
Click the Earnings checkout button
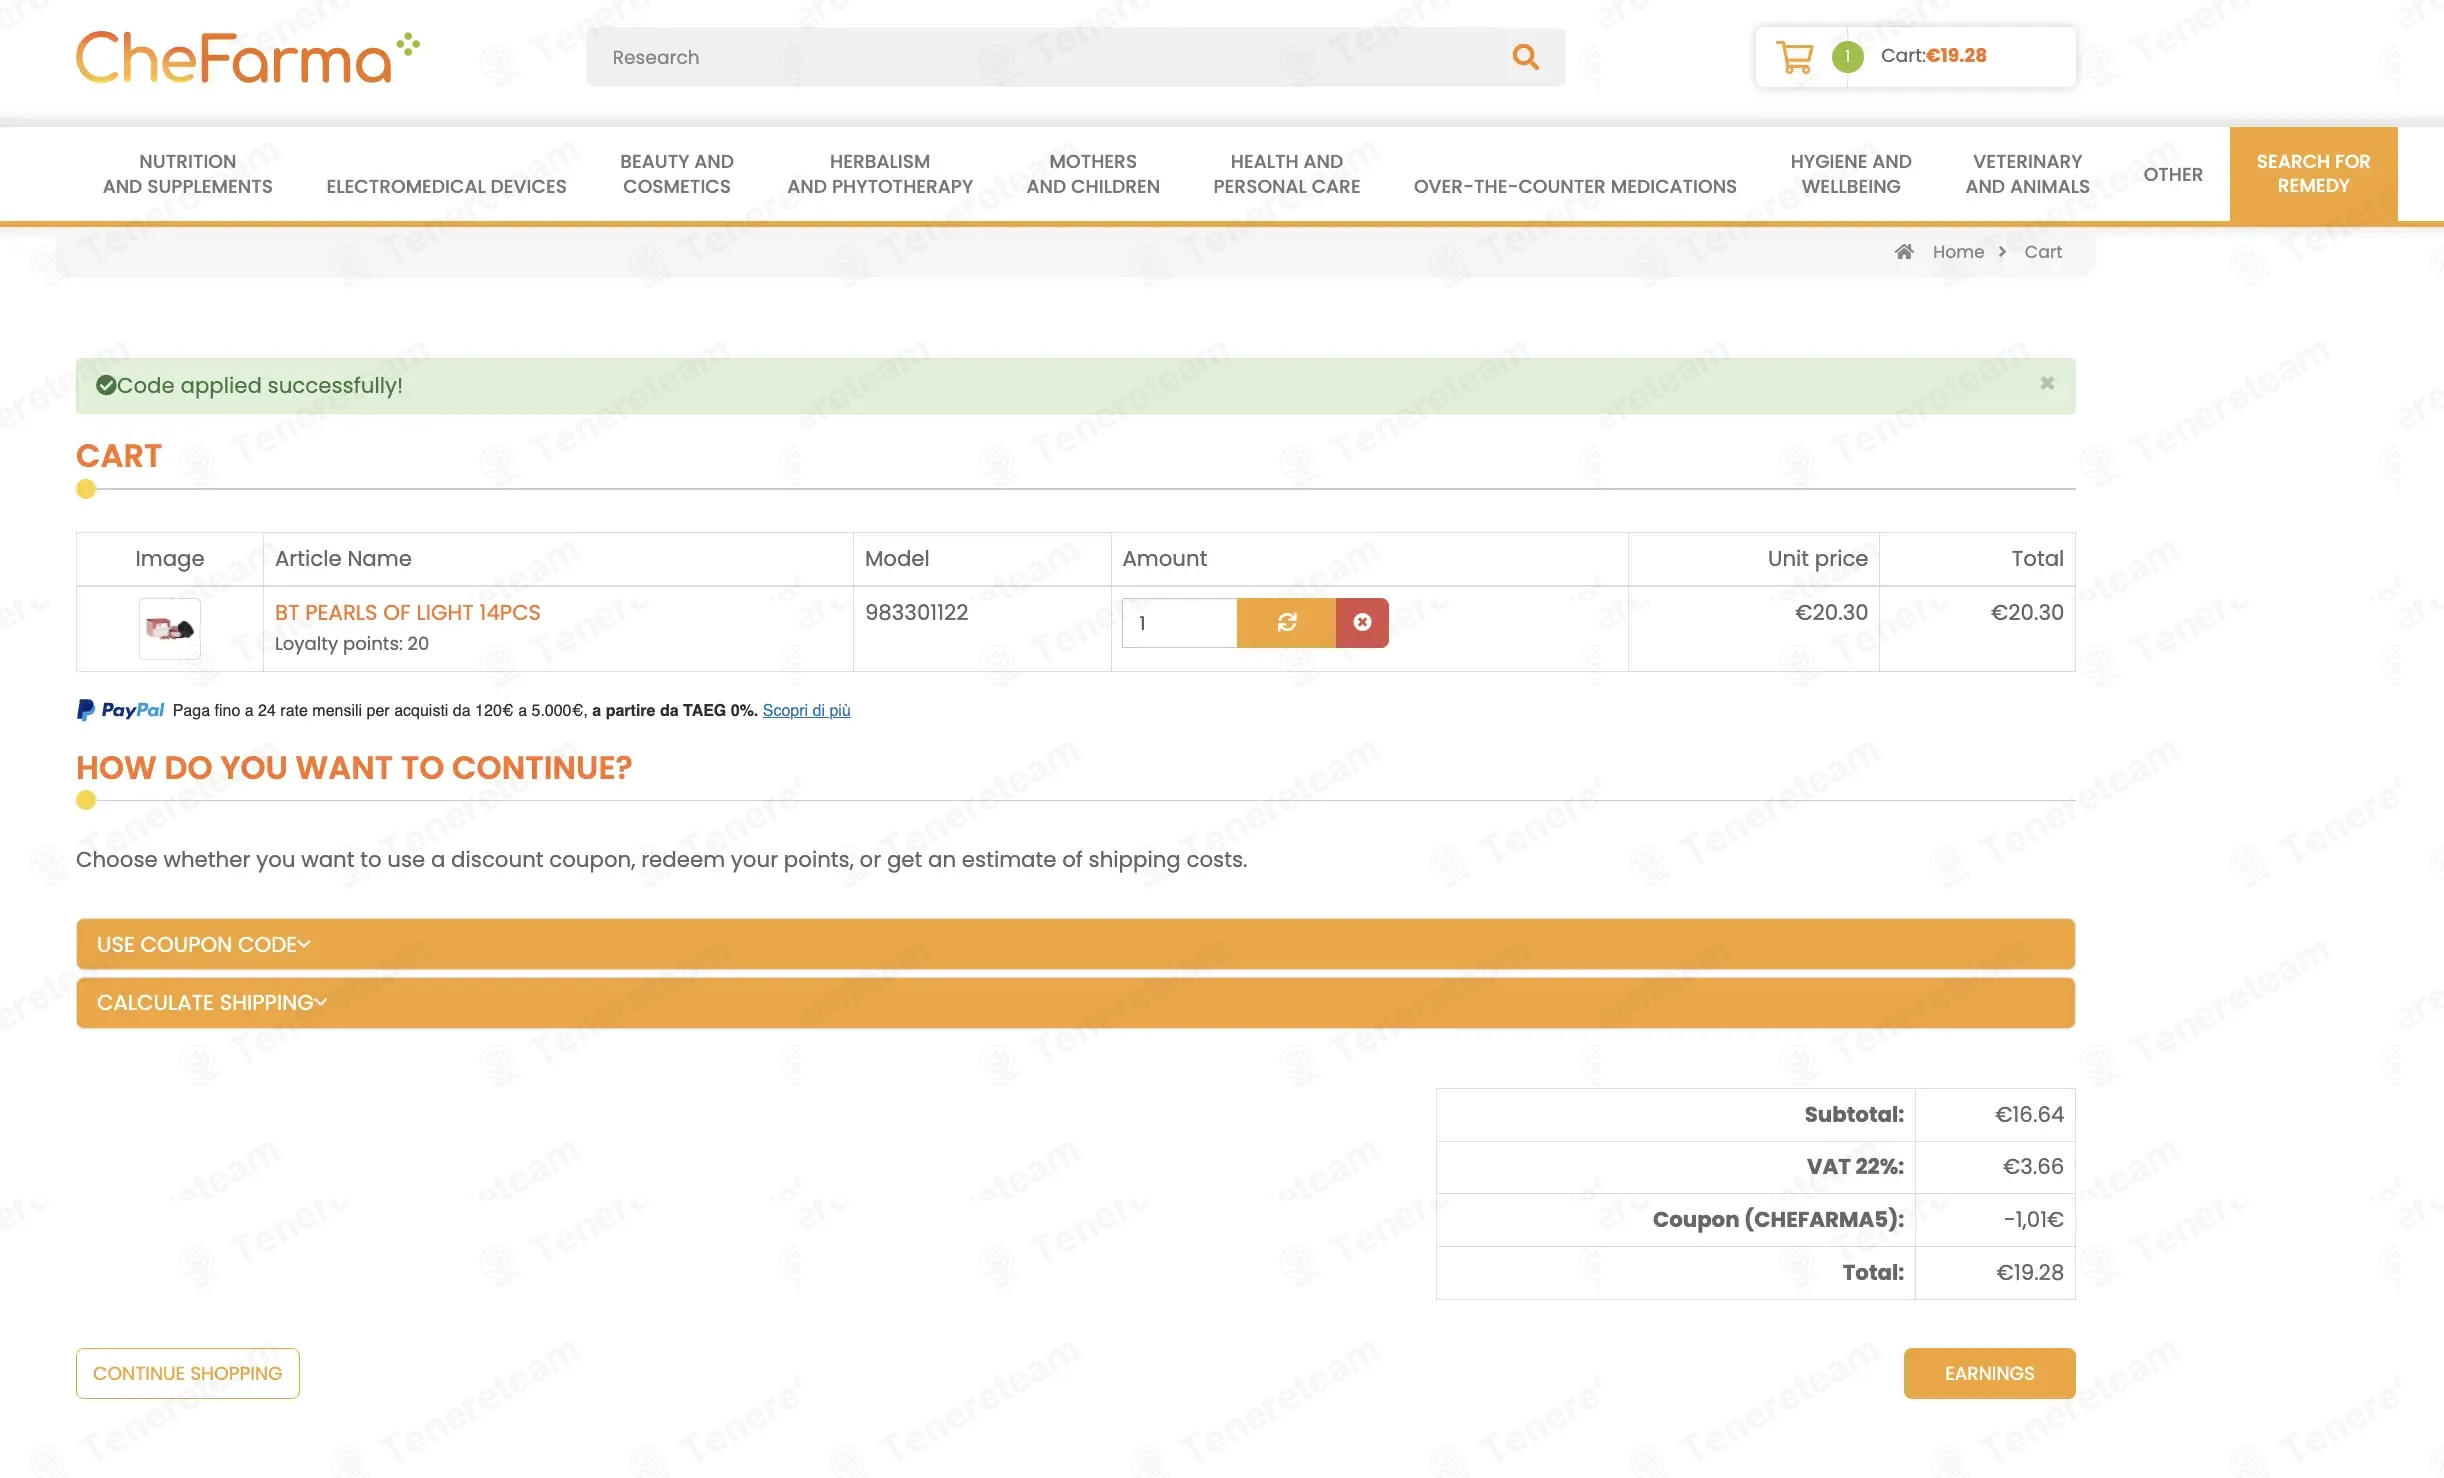[x=1989, y=1373]
